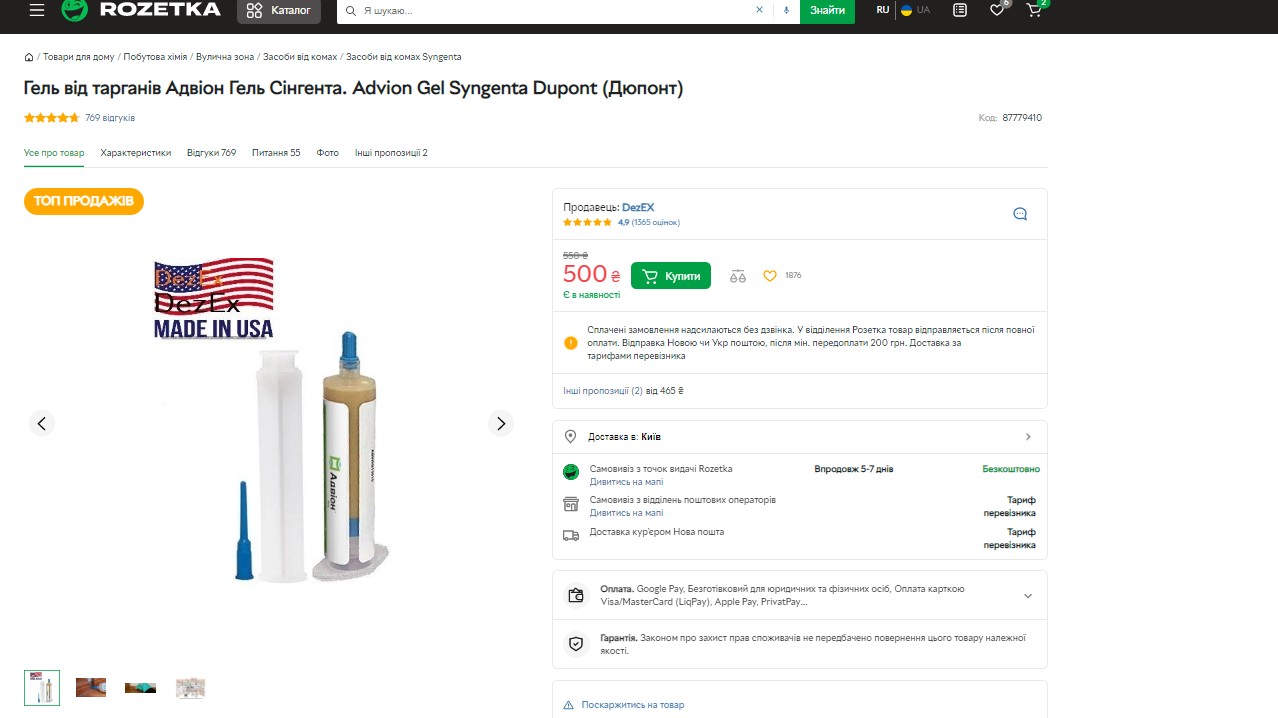Image resolution: width=1278 pixels, height=718 pixels.
Task: Switch to the 'Відгуки 769' tab
Action: [212, 153]
